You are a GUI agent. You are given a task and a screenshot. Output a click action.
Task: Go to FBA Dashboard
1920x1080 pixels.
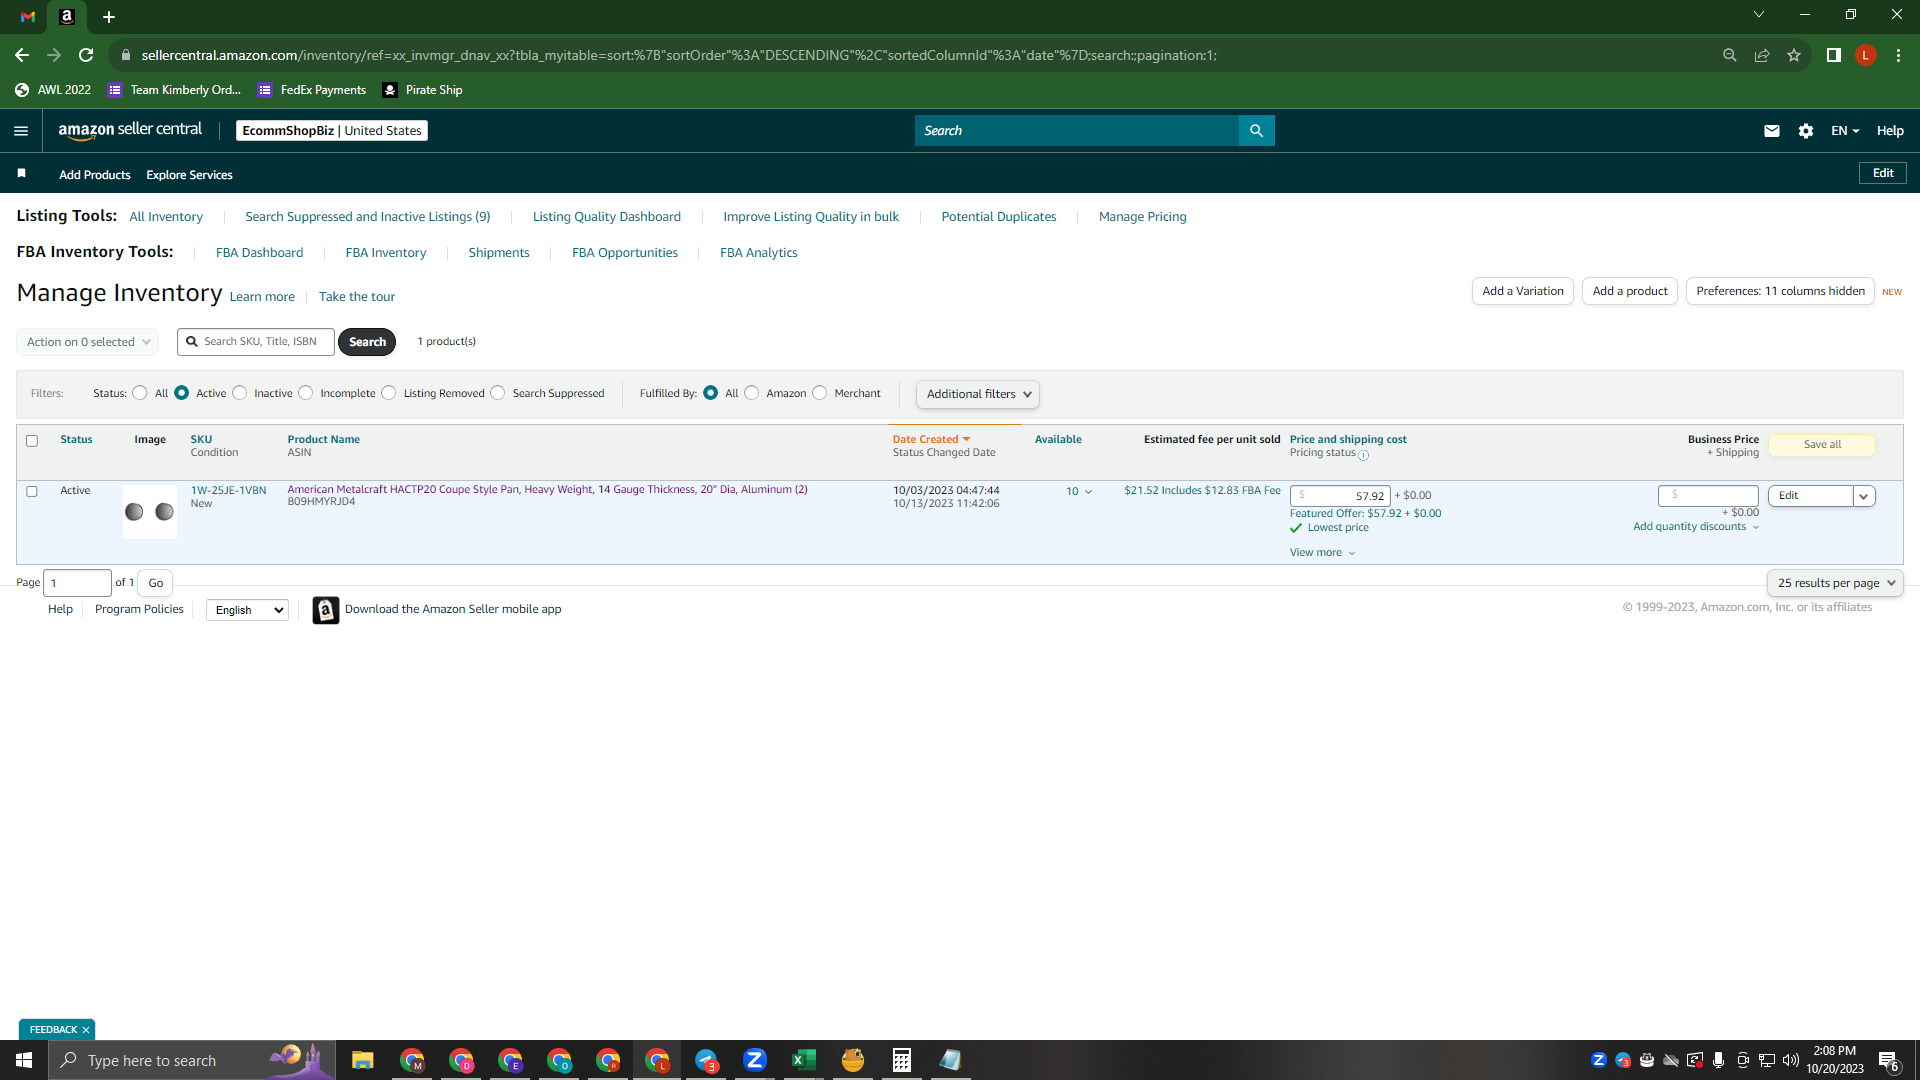259,253
